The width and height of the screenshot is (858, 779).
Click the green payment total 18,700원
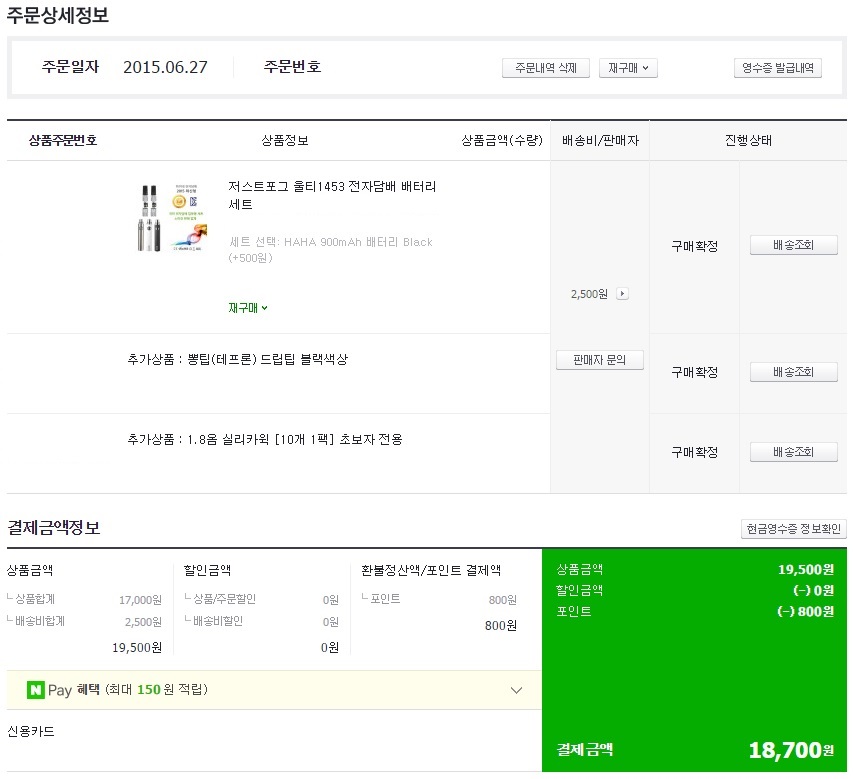pos(790,750)
